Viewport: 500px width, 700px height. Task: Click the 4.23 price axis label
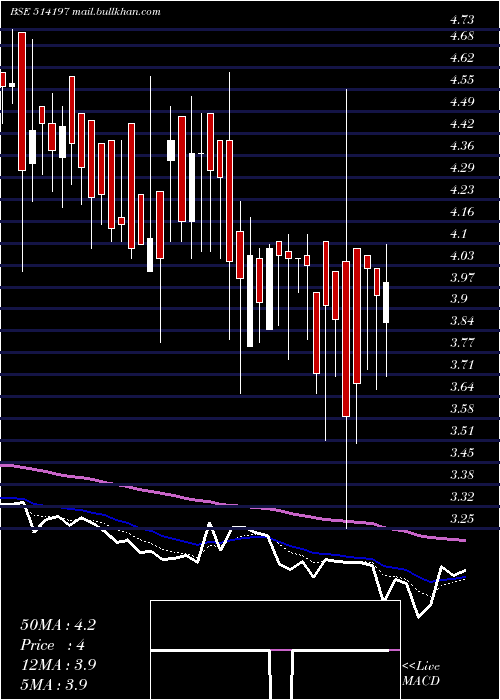point(462,190)
